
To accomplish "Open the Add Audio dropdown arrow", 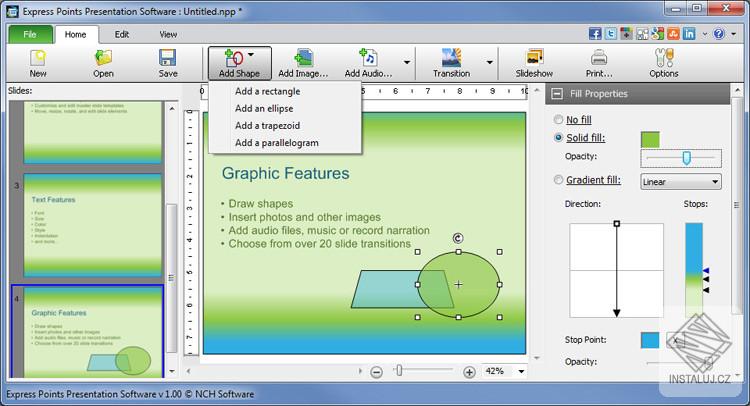I will click(x=407, y=63).
